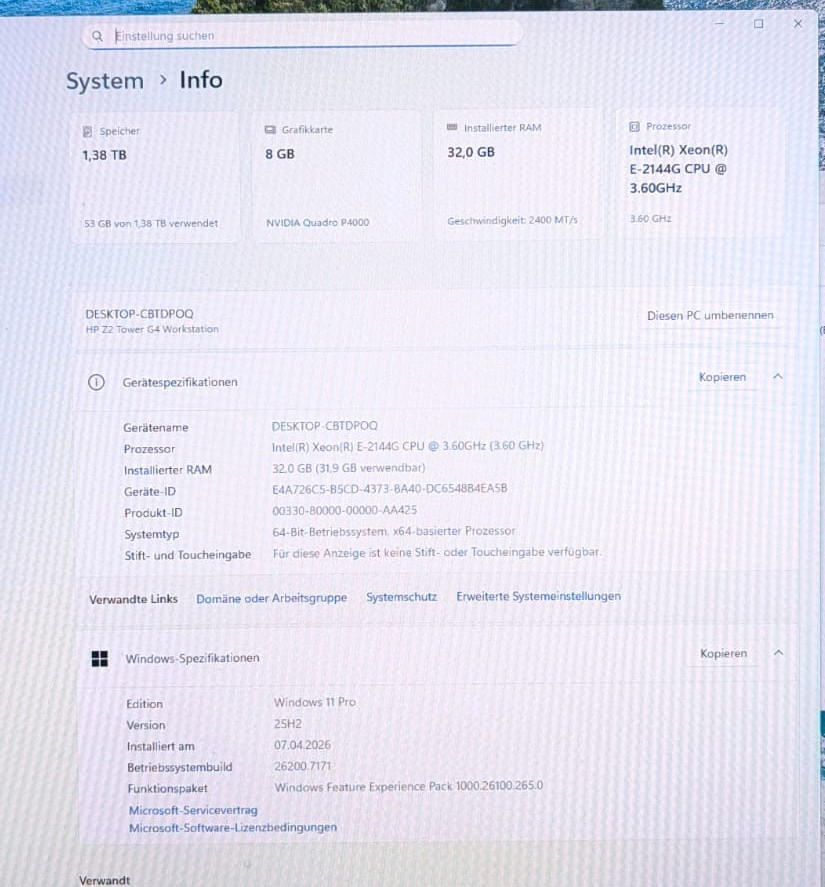Image resolution: width=825 pixels, height=887 pixels.
Task: Maximize the Settings window
Action: (758, 24)
